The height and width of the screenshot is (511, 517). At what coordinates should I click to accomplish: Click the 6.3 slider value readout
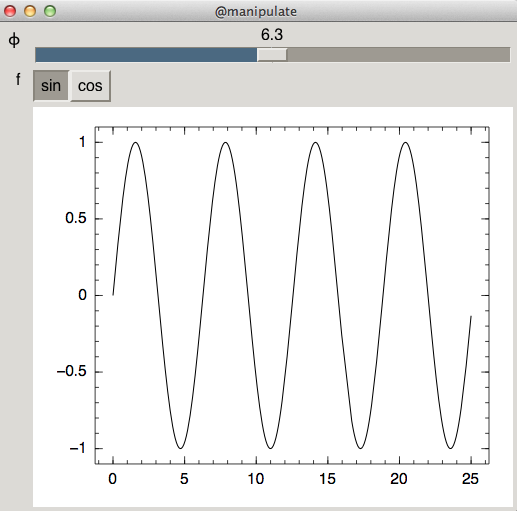[x=272, y=35]
